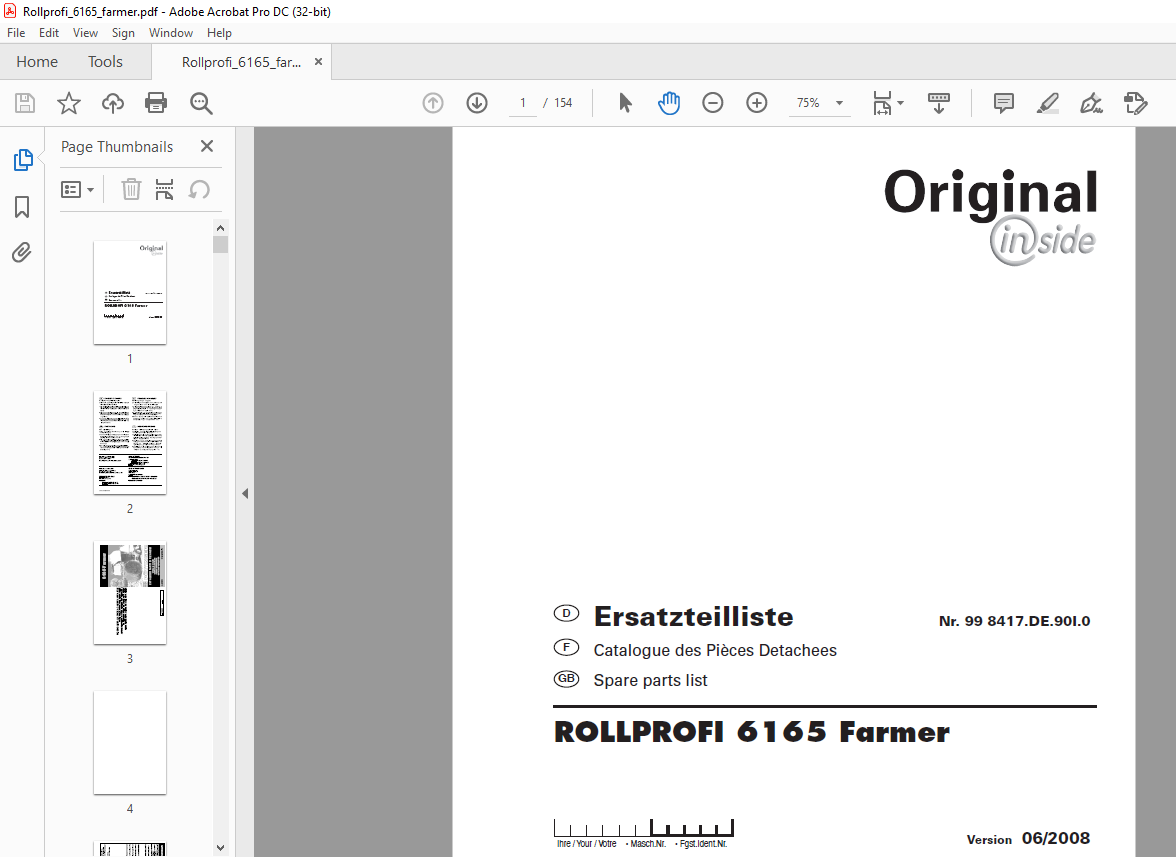Close the Rollprofi_6165_far... document tab

(x=319, y=61)
